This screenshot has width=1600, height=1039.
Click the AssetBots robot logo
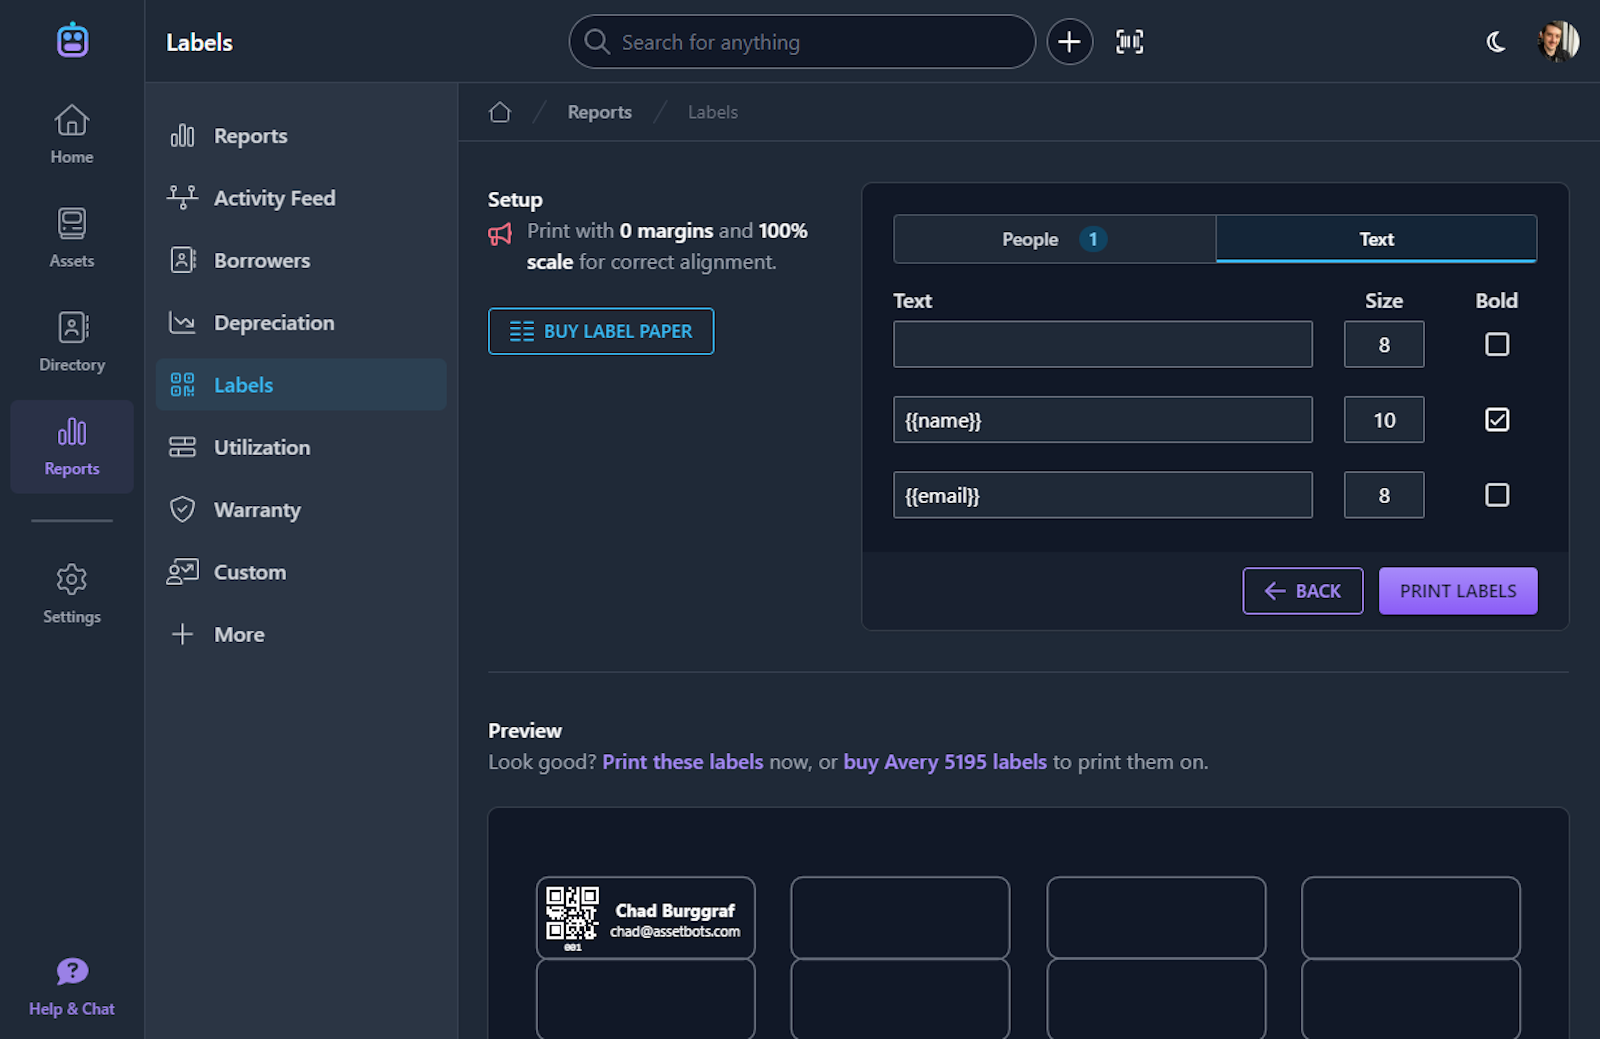(72, 40)
